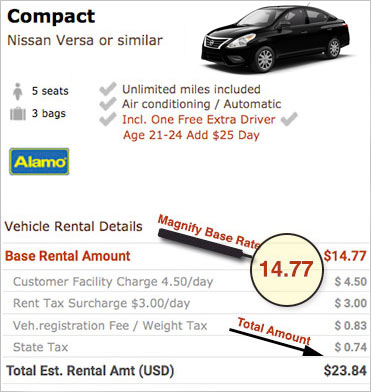Click the $23.84 total rental amount
This screenshot has height=392, width=371.
(345, 371)
